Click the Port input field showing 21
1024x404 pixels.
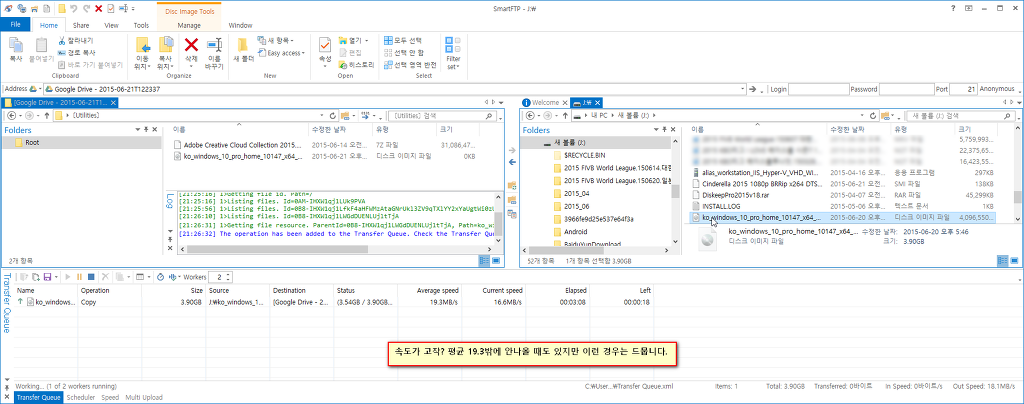pyautogui.click(x=963, y=89)
